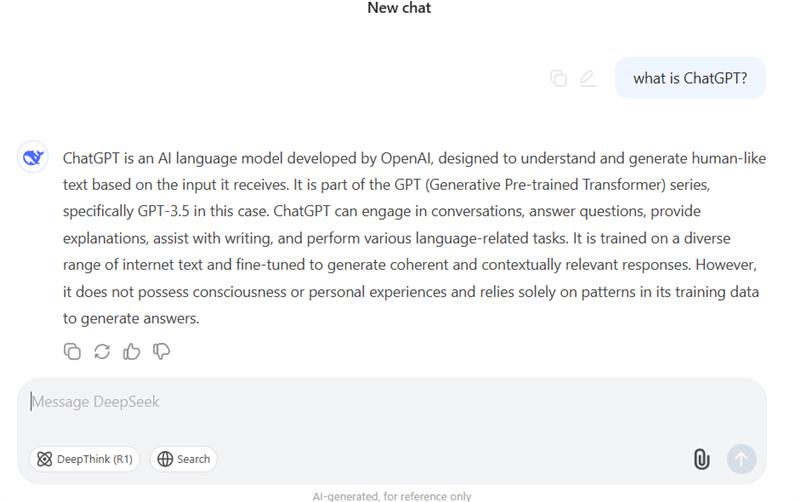Toggle DeepThink (R1) mode
800x502 pixels.
(x=85, y=459)
